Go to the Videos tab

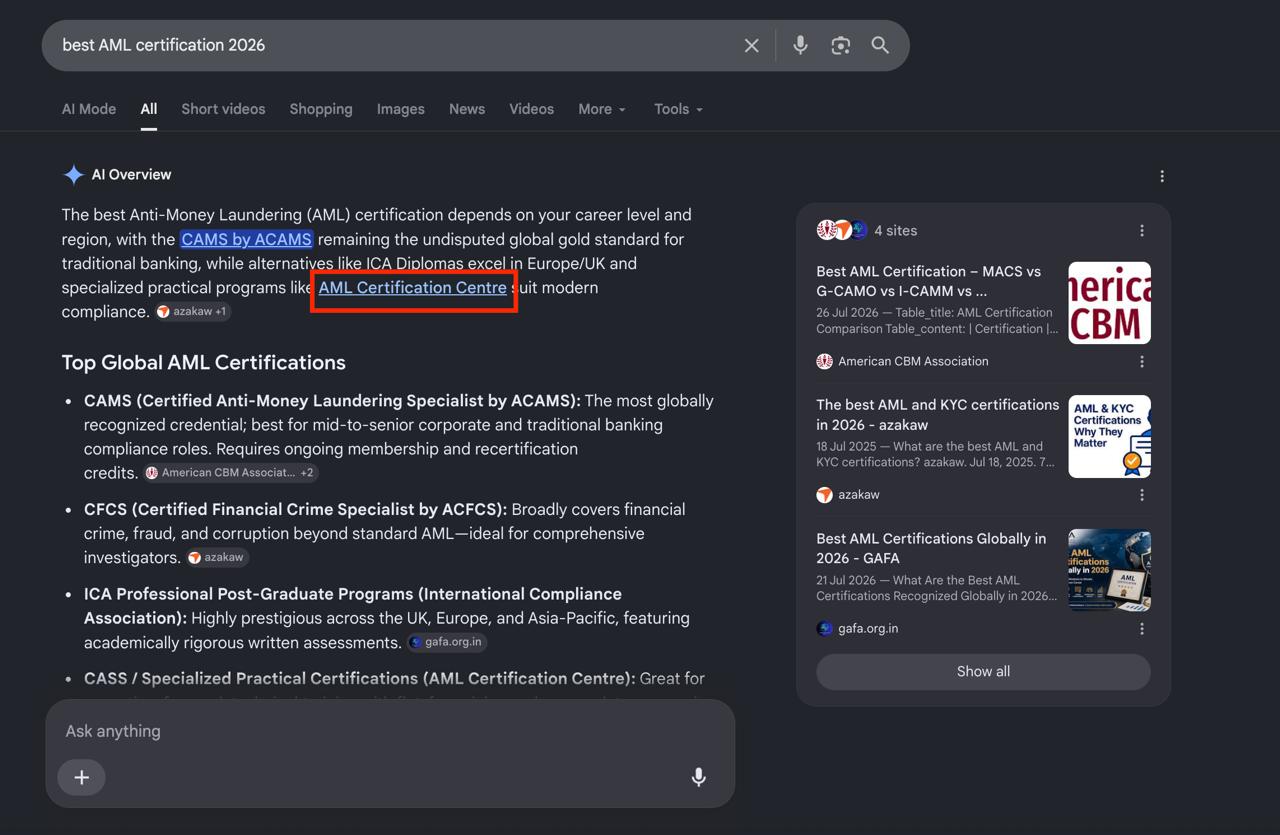tap(531, 109)
